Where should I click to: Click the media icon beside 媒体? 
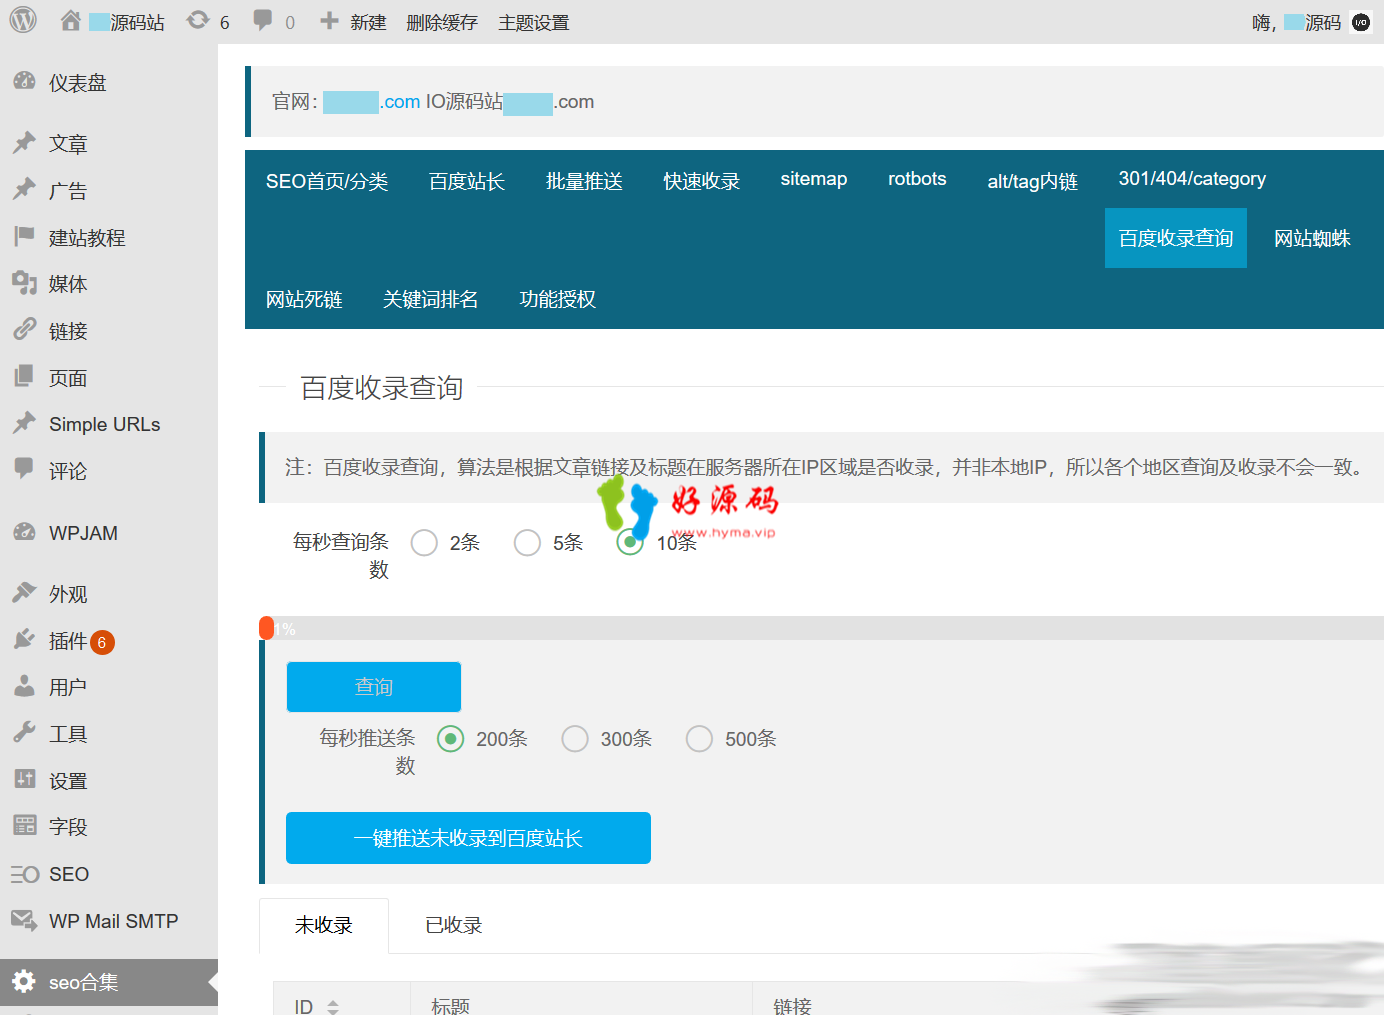click(x=24, y=283)
